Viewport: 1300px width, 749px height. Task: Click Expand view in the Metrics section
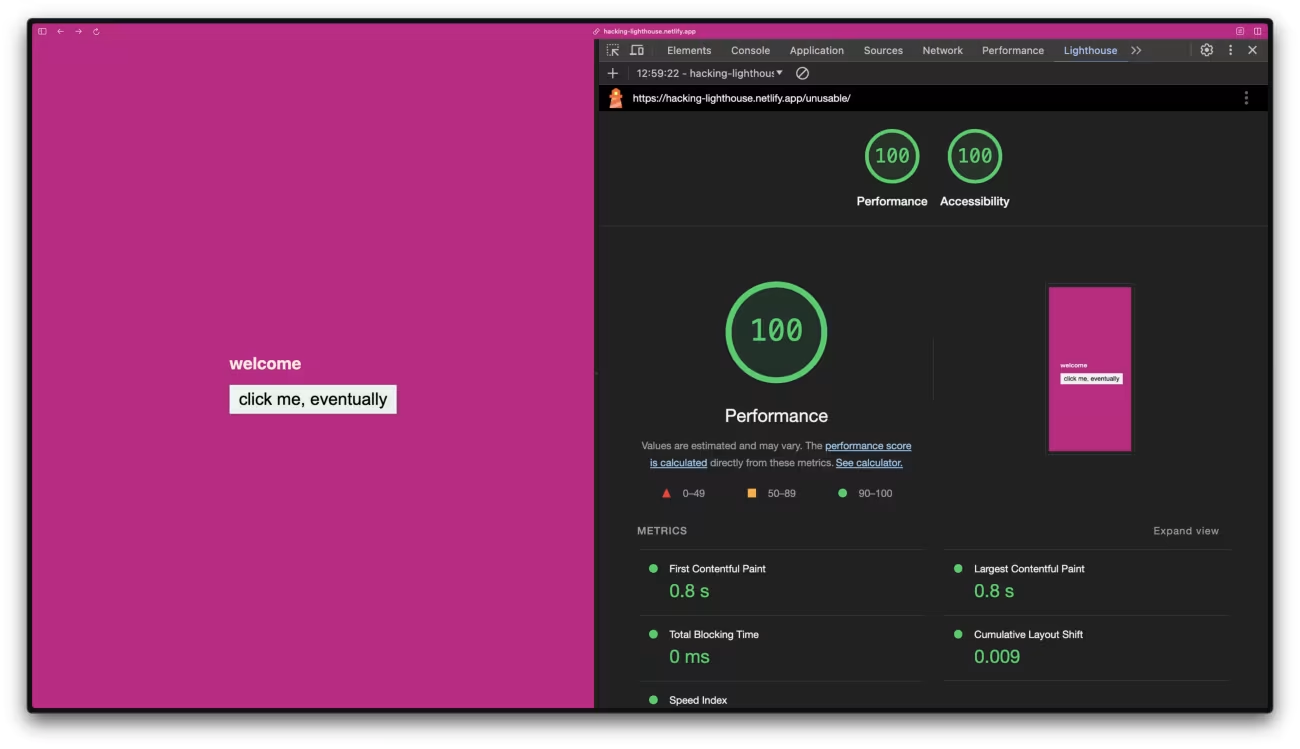coord(1185,530)
